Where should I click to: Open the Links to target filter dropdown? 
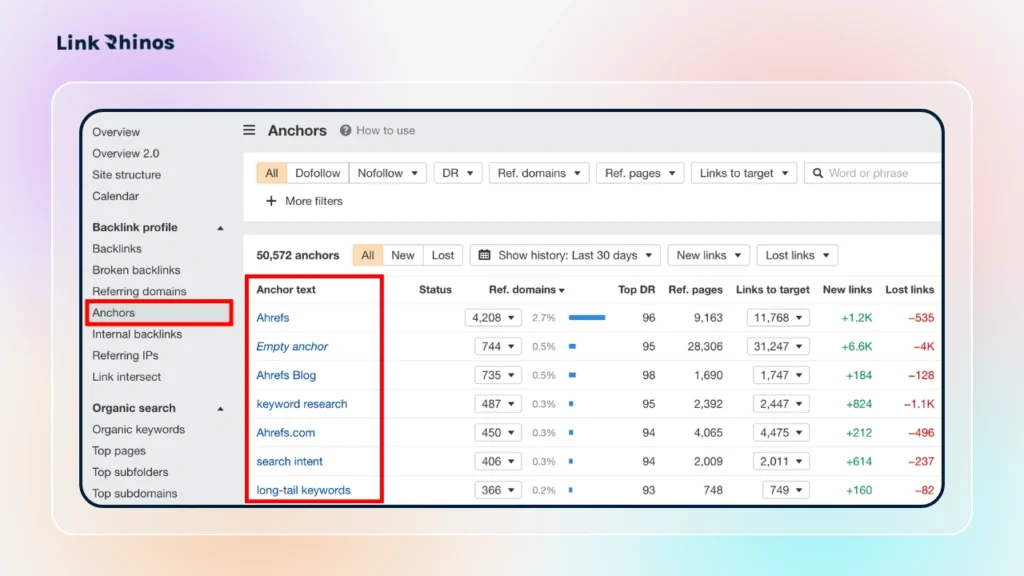coord(744,173)
